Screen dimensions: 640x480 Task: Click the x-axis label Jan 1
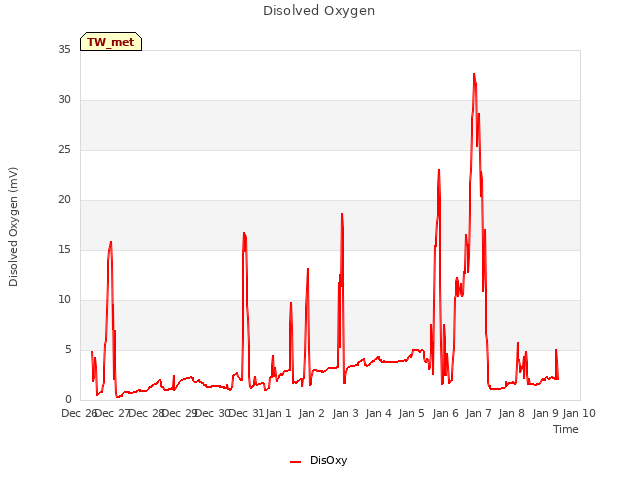point(279,413)
